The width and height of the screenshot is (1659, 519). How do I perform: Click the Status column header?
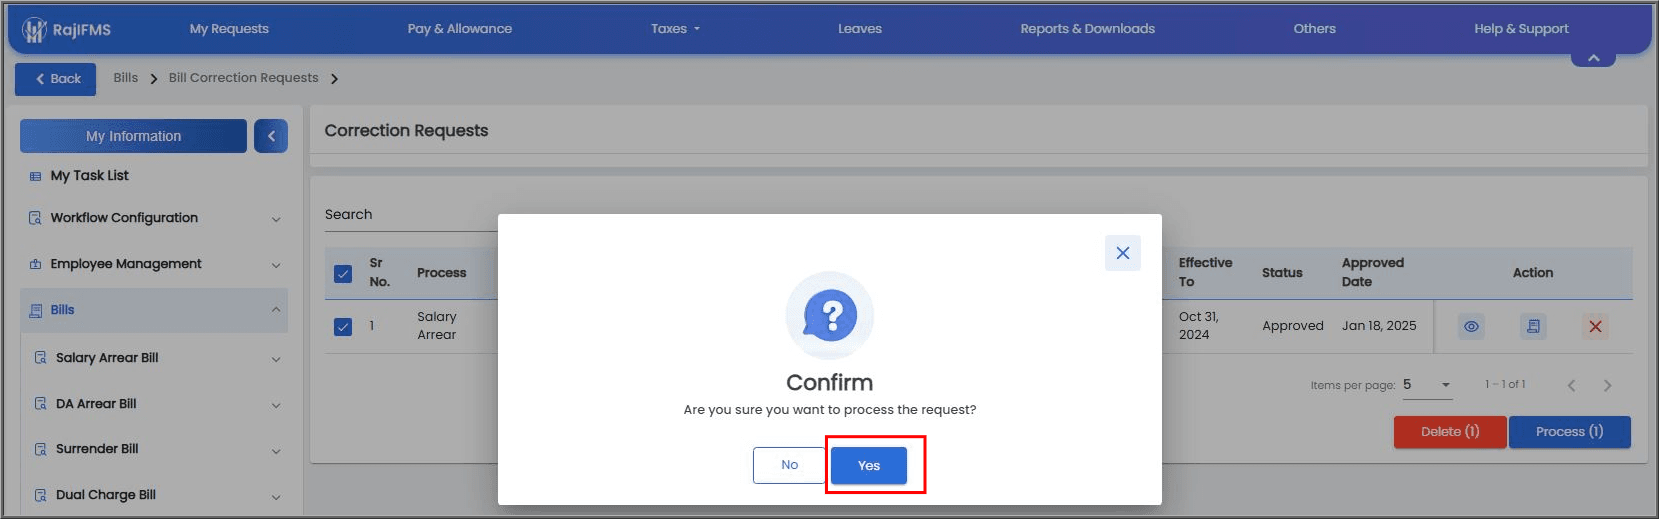coord(1282,273)
